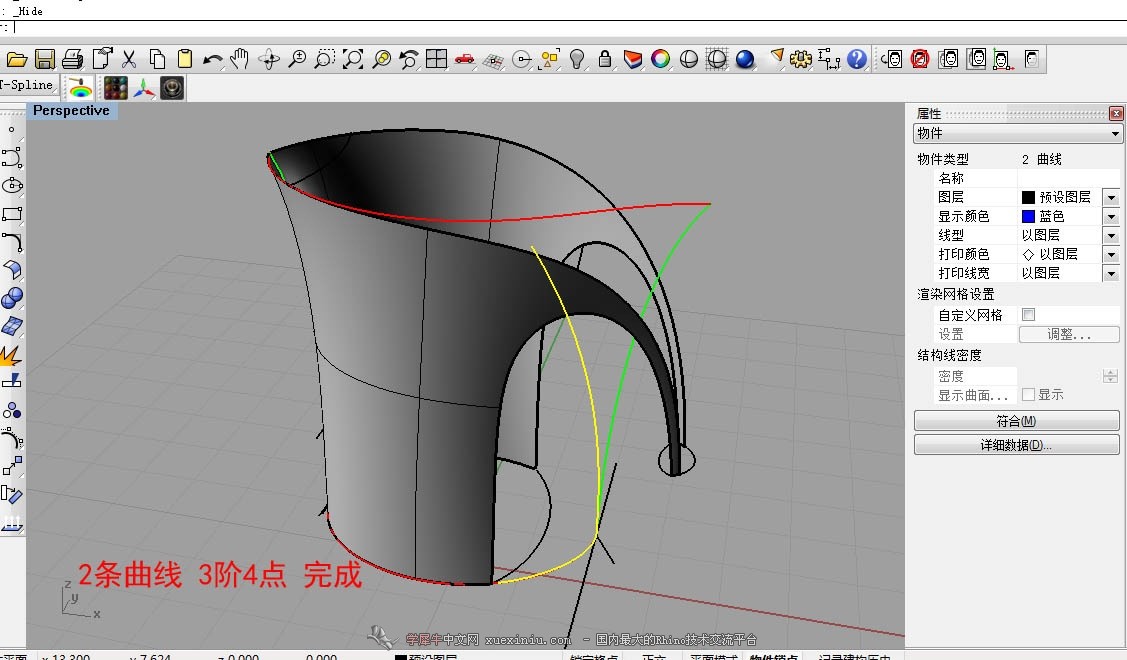Screen dimensions: 1127x660
Task: Open the 物件 dropdown in the properties panel
Action: pos(1018,134)
